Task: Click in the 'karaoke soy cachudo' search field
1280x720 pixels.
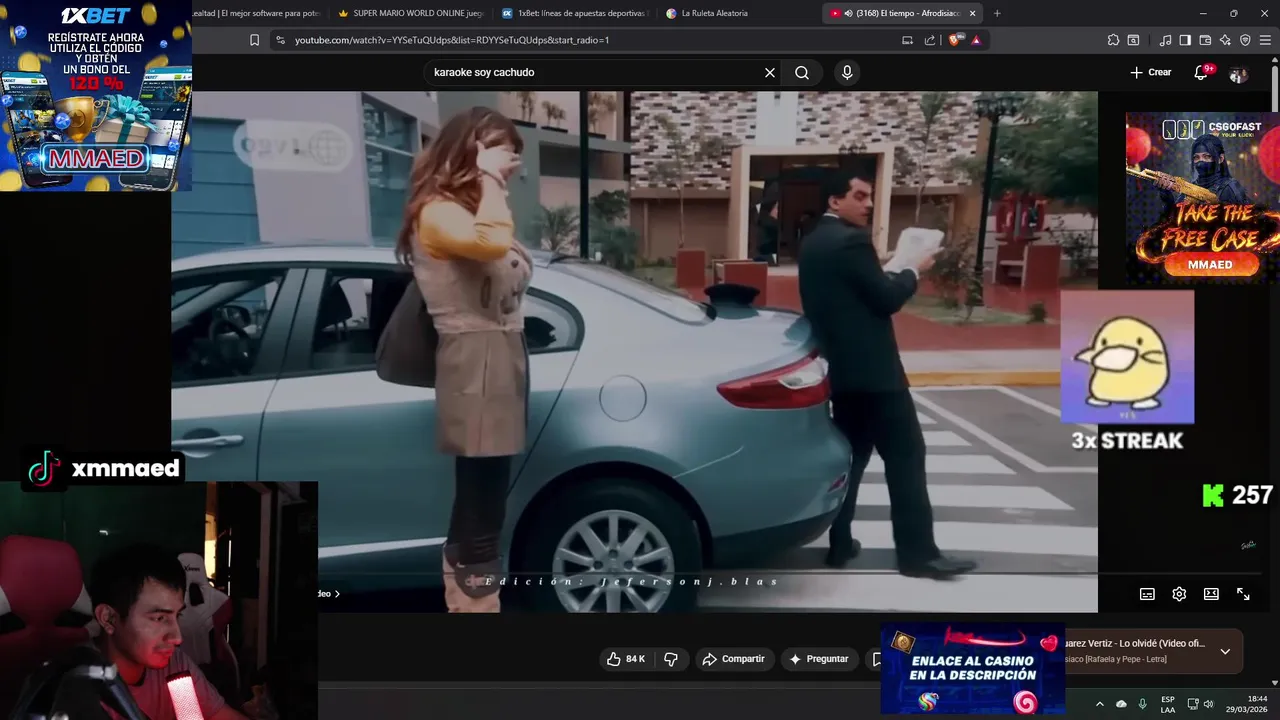Action: click(x=594, y=72)
